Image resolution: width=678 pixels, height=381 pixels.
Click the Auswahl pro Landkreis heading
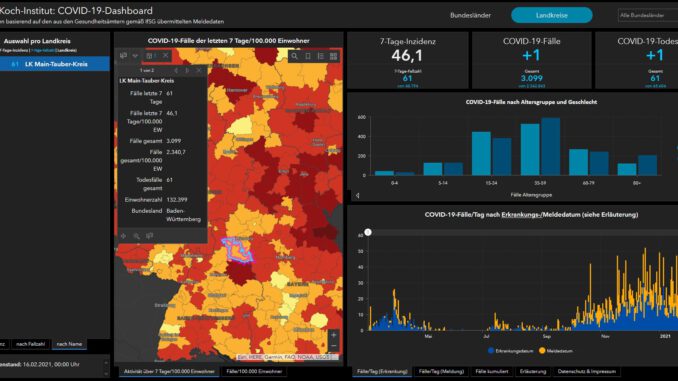click(37, 41)
